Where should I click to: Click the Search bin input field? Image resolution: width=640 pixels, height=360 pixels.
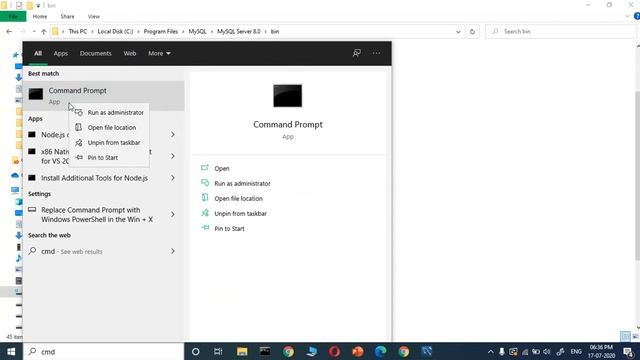coord(561,31)
